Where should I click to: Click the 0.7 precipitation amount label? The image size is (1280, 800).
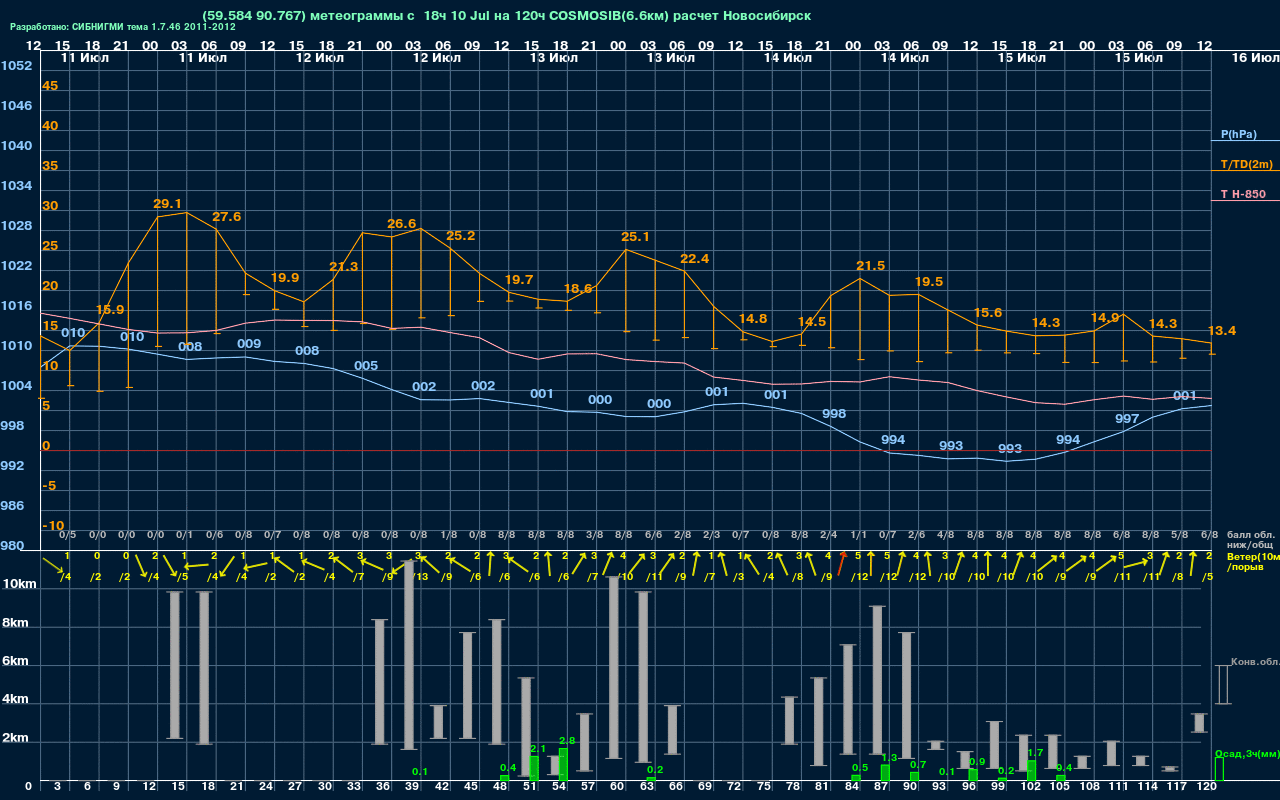(918, 765)
